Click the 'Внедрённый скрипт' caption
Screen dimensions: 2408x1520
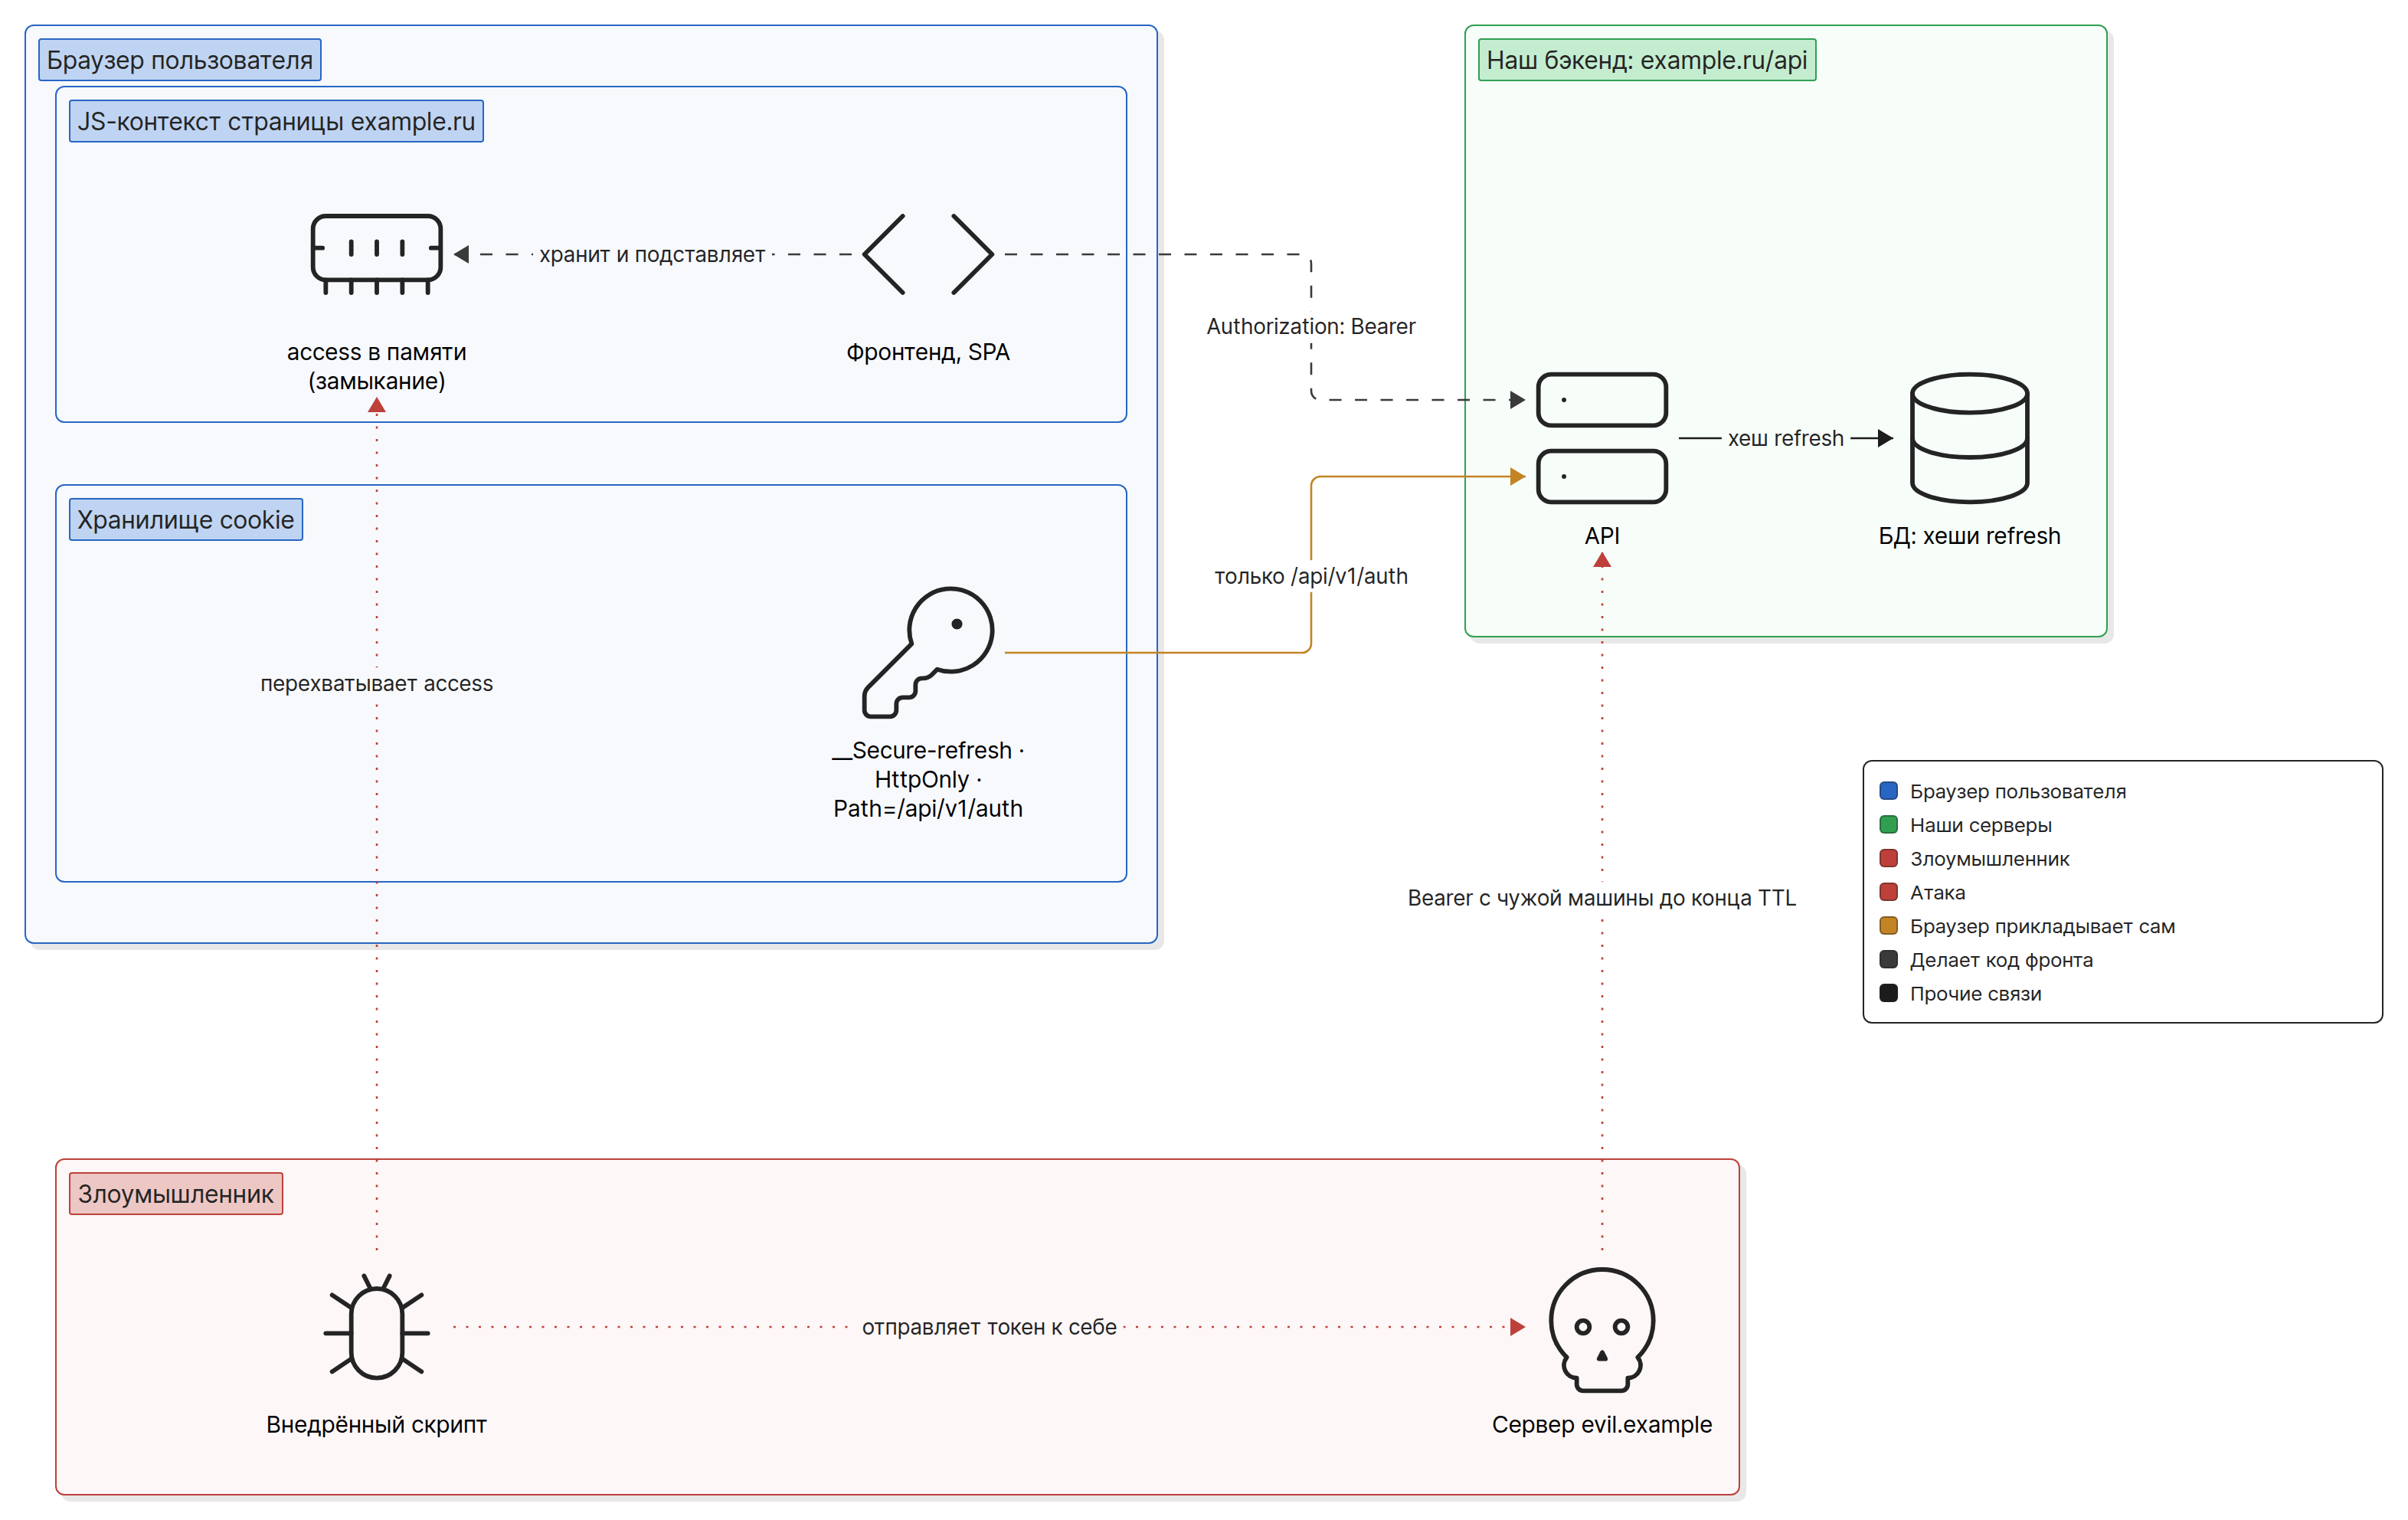[376, 1424]
